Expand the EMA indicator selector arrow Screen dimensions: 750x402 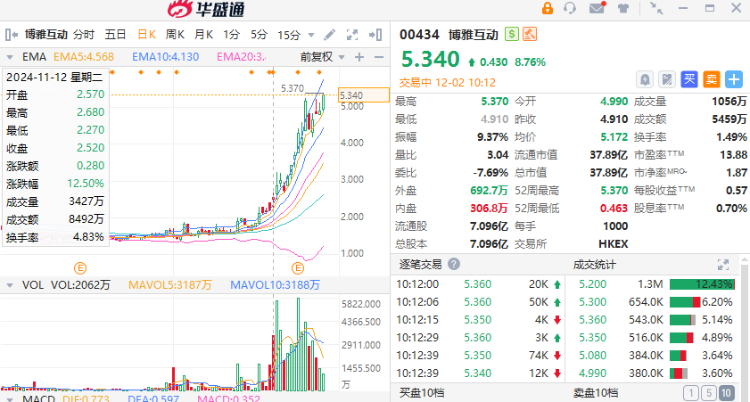(x=10, y=57)
